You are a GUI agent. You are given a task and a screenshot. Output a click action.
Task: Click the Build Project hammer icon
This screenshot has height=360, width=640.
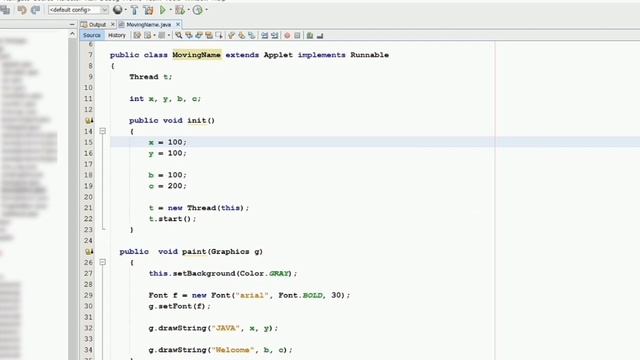[x=134, y=10]
